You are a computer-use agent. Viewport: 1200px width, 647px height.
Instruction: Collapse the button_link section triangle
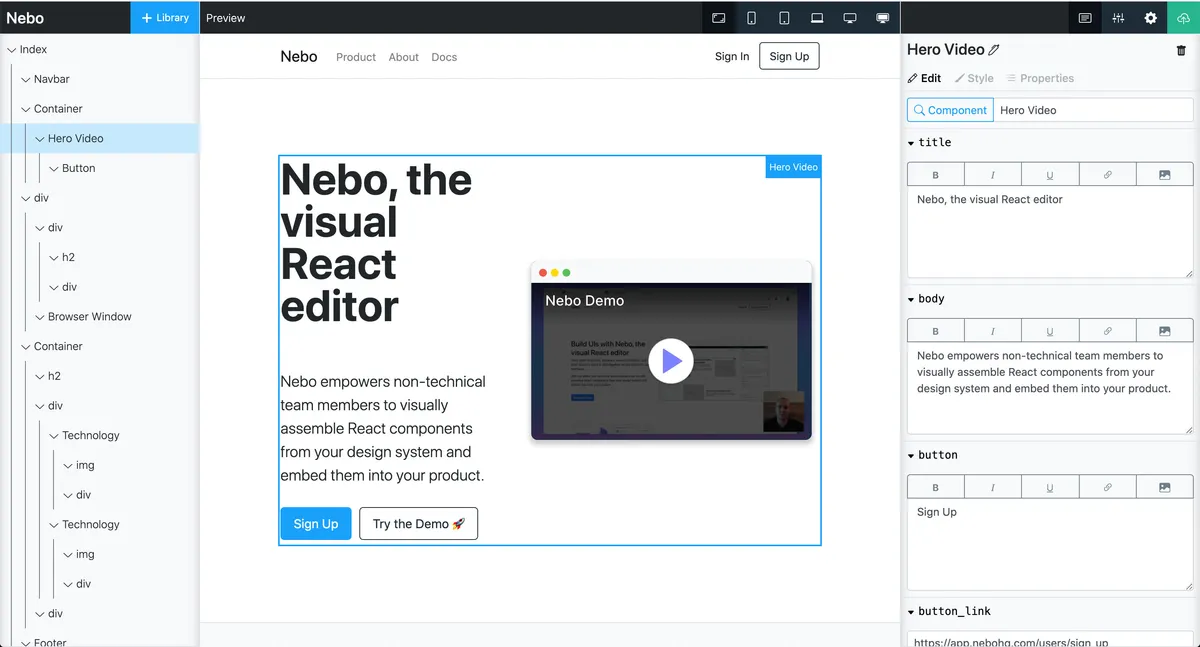pyautogui.click(x=911, y=611)
